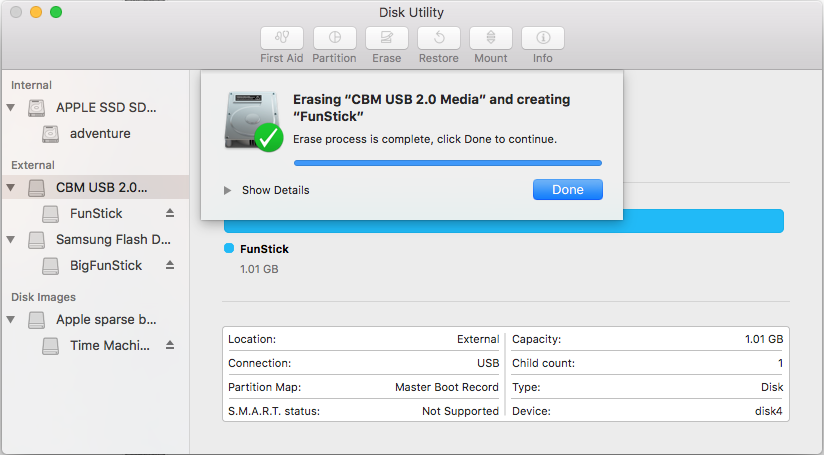
Task: Click the Disk Utility window title
Action: (411, 12)
